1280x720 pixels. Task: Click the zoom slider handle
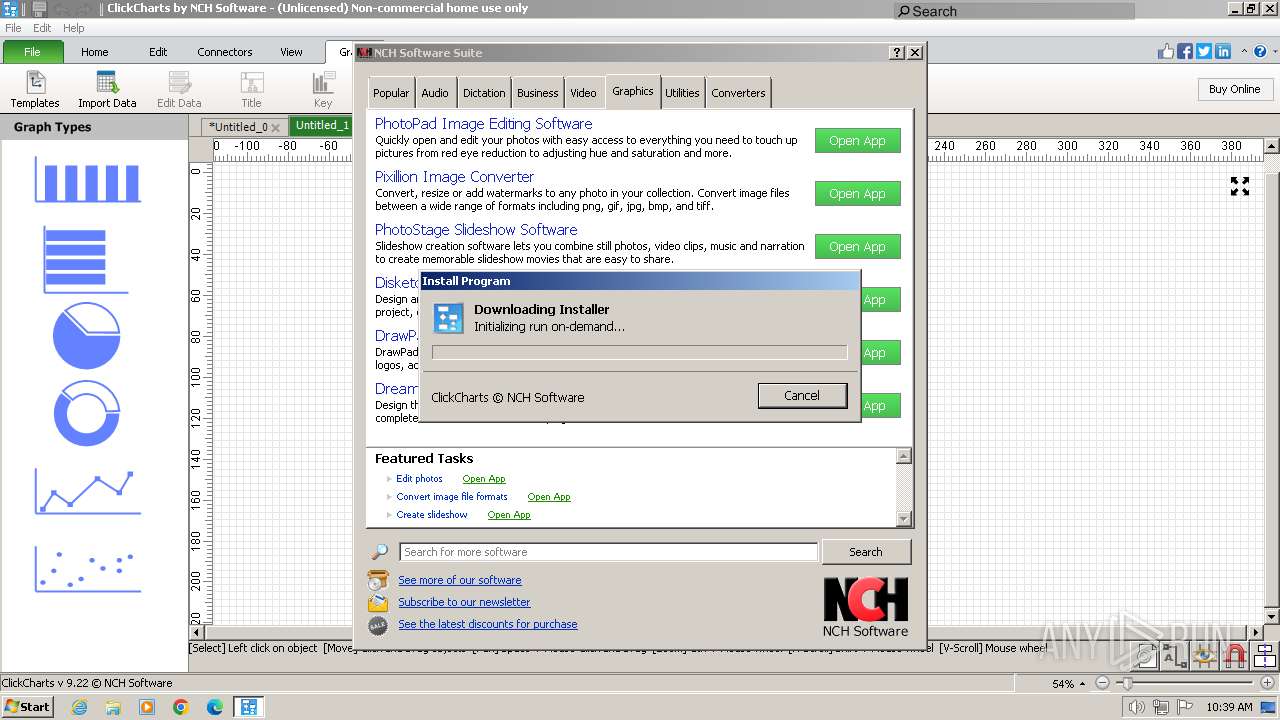[1127, 683]
